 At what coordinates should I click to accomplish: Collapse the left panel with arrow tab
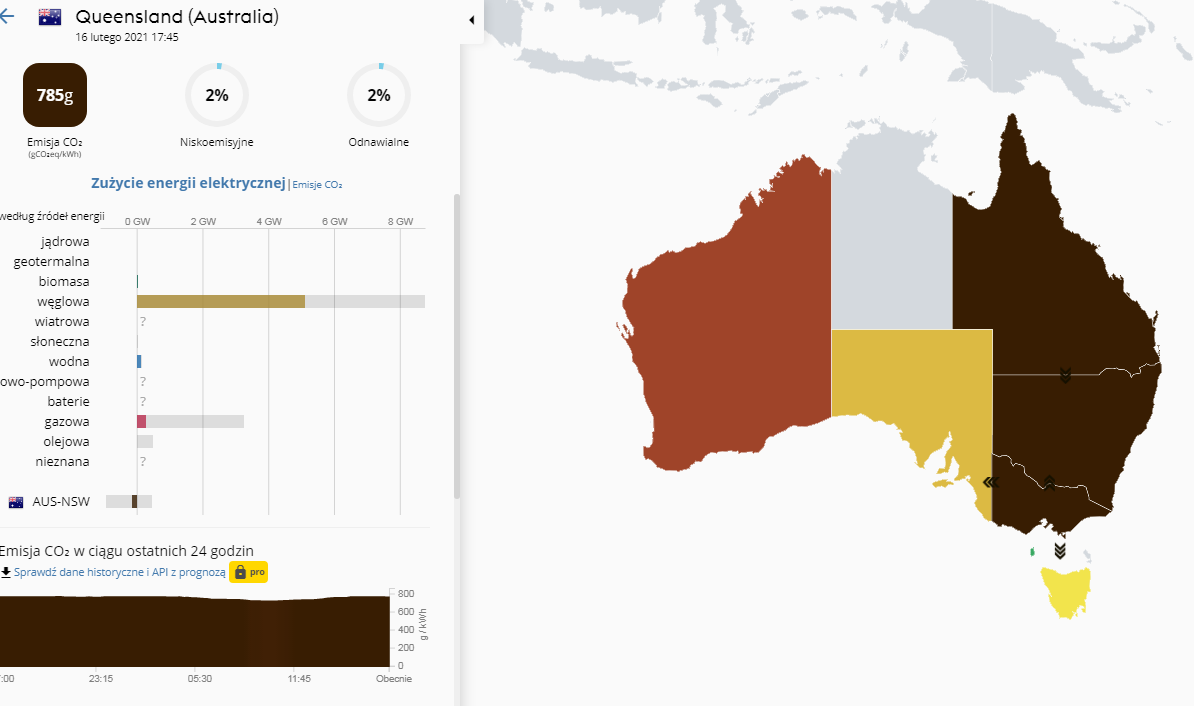471,20
